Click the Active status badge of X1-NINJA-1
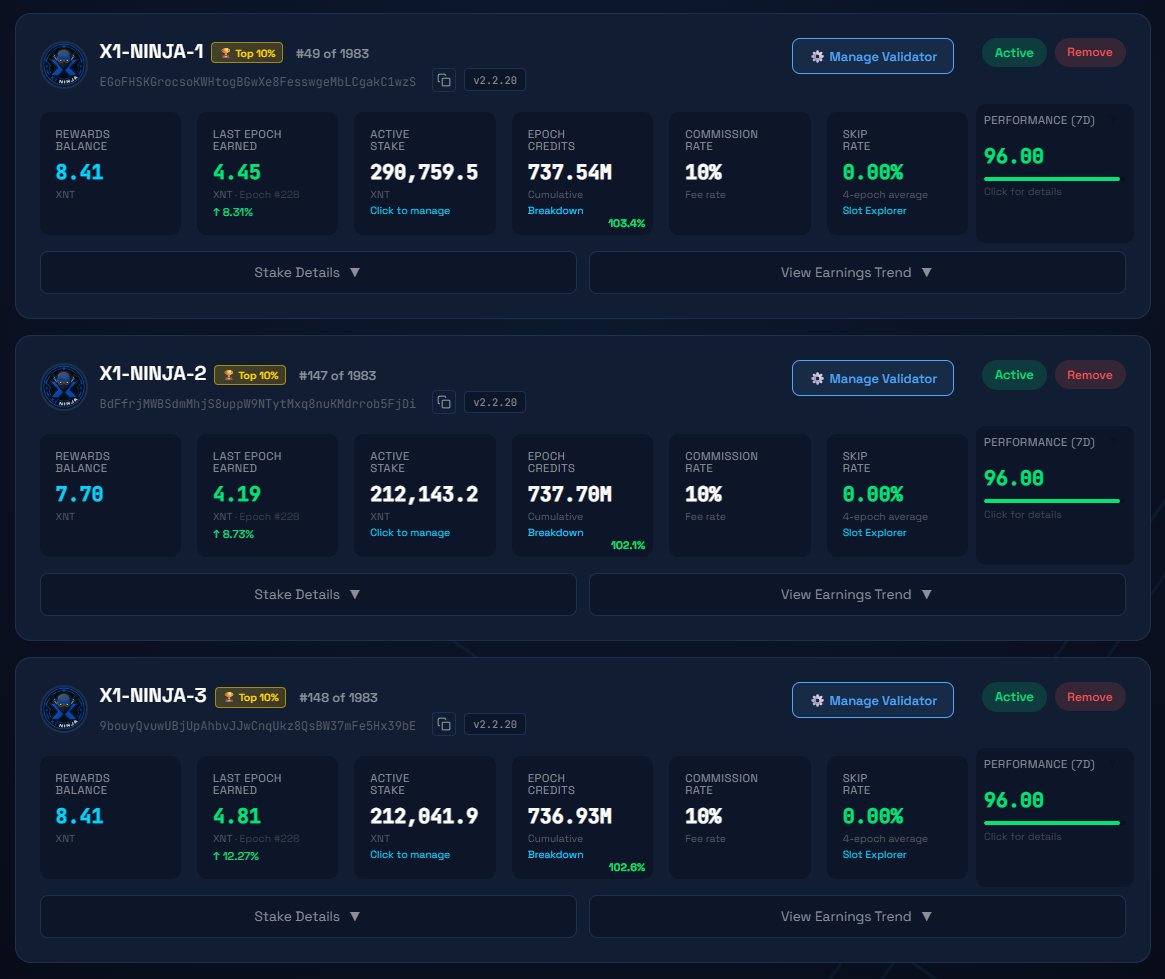This screenshot has height=979, width=1165. (1014, 53)
